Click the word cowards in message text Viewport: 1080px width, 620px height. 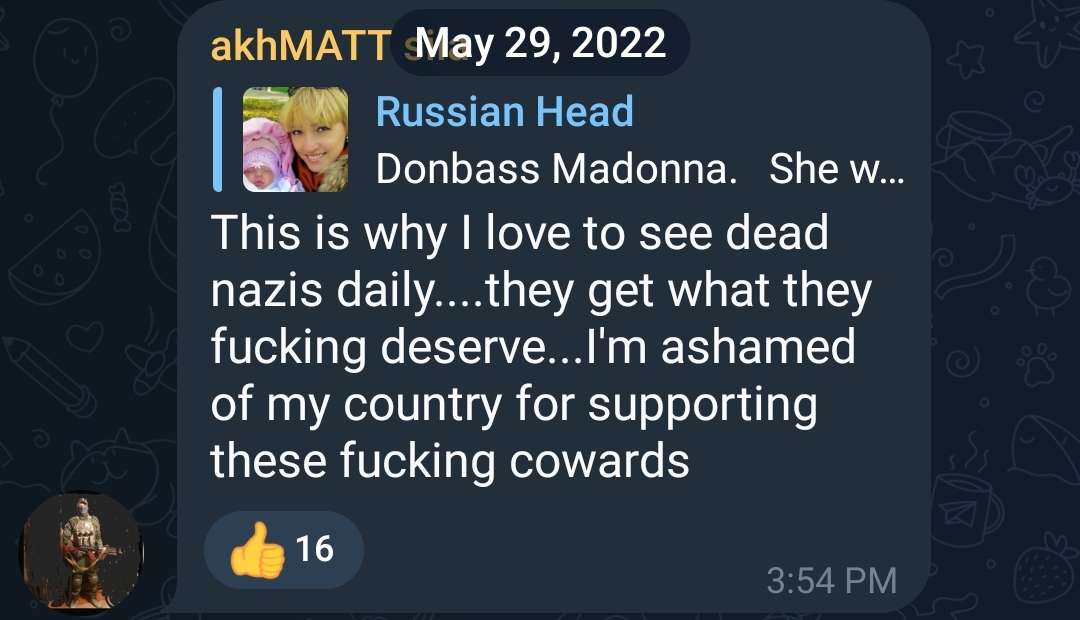[x=599, y=461]
